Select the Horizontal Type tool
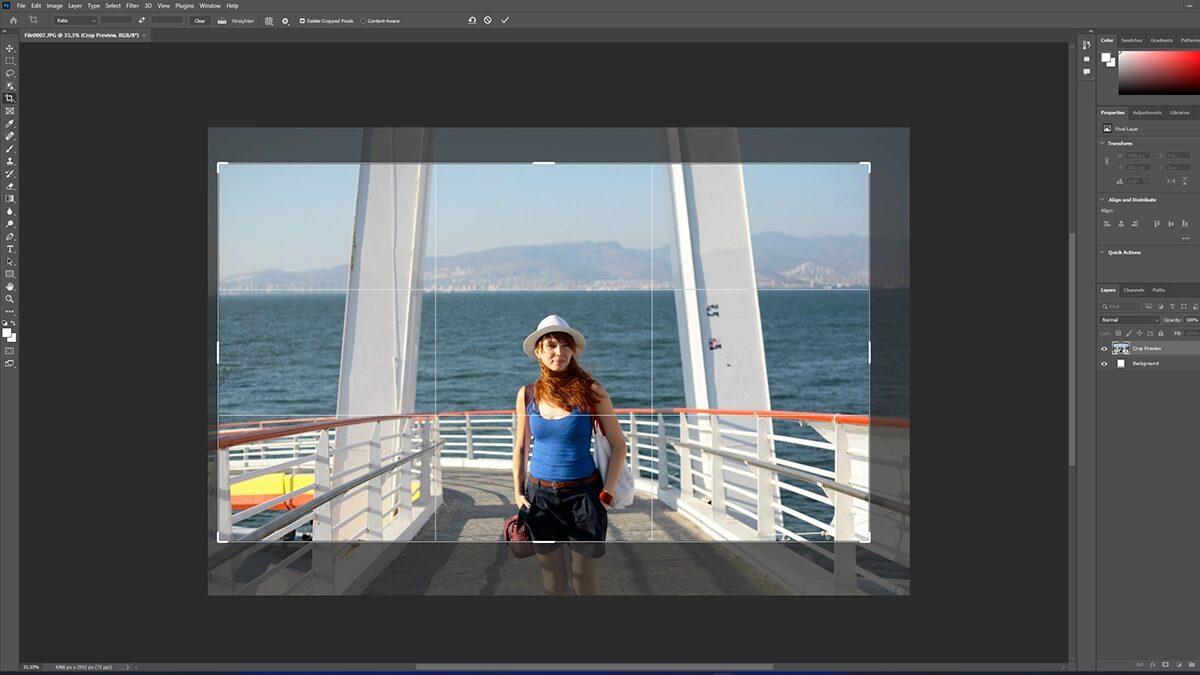 10,248
